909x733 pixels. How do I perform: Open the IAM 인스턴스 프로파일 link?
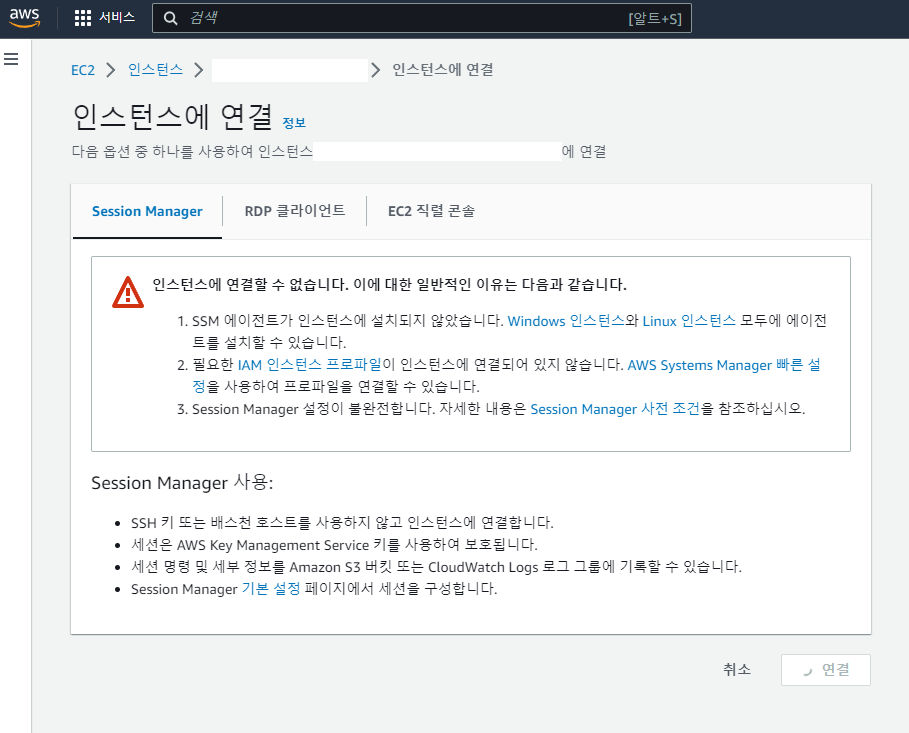point(310,365)
